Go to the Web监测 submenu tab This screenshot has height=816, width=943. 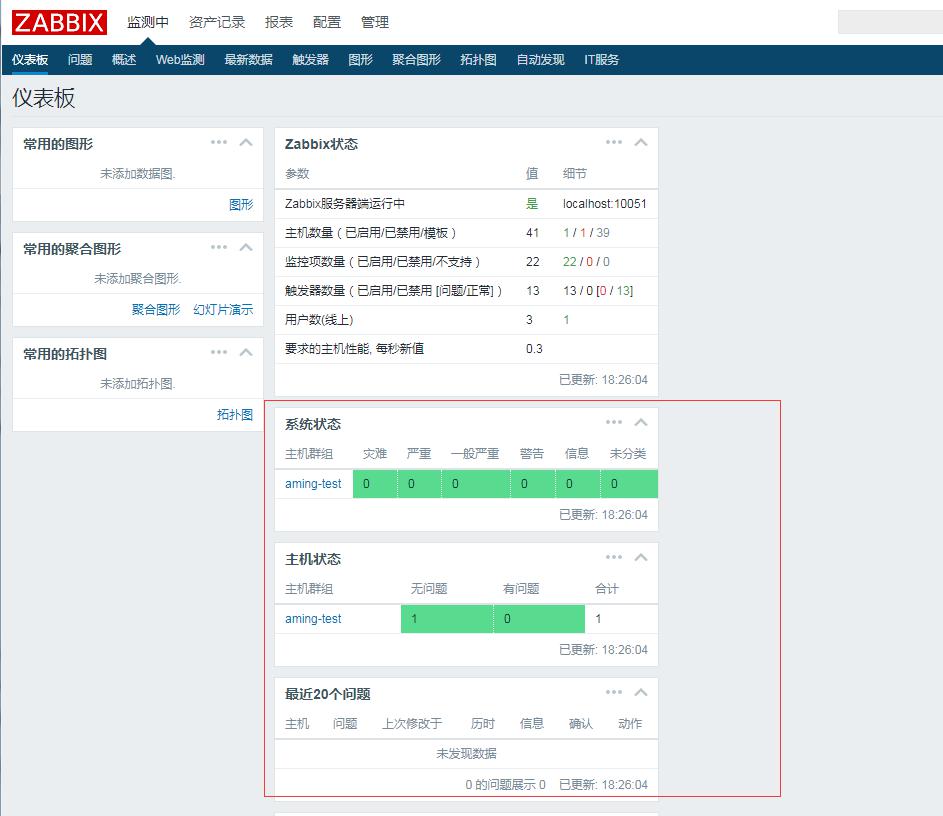180,60
